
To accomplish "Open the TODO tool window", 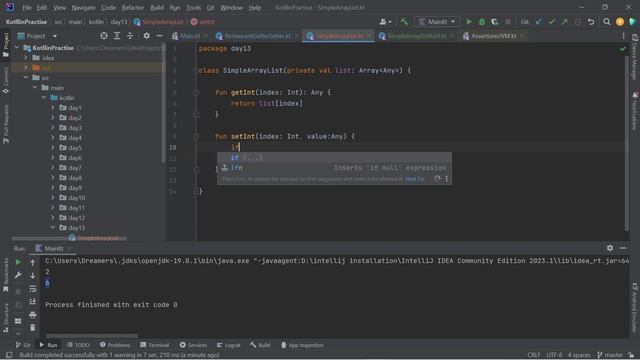I will (x=78, y=345).
